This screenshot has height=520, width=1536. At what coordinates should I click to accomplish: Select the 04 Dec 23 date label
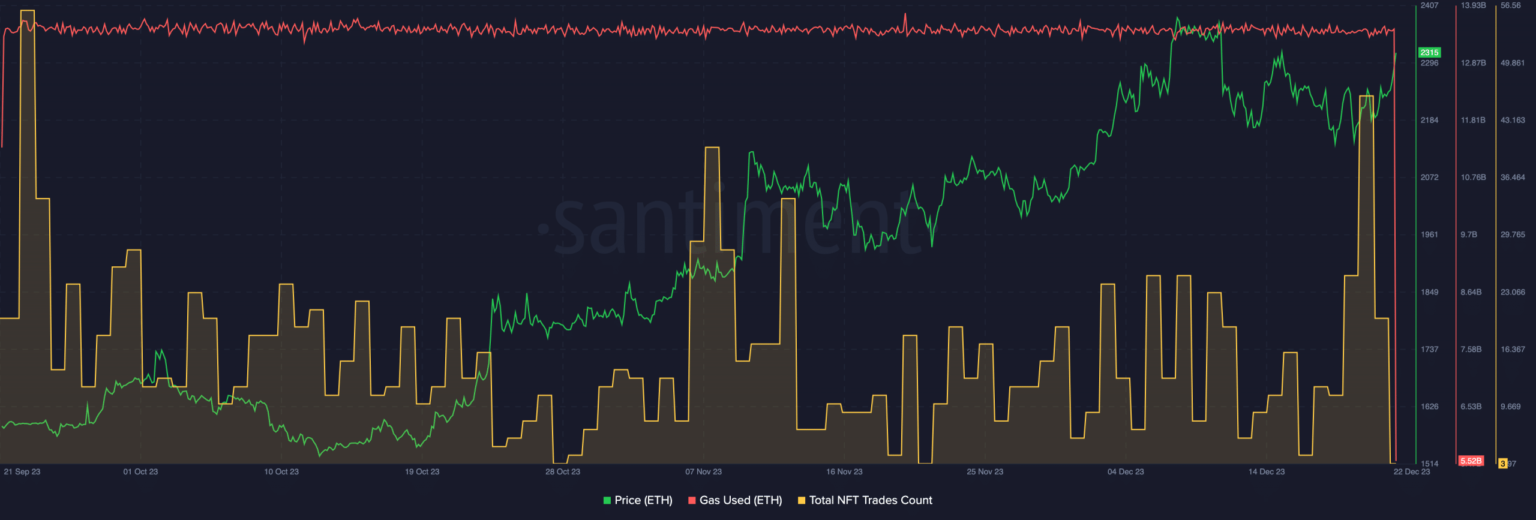1126,471
